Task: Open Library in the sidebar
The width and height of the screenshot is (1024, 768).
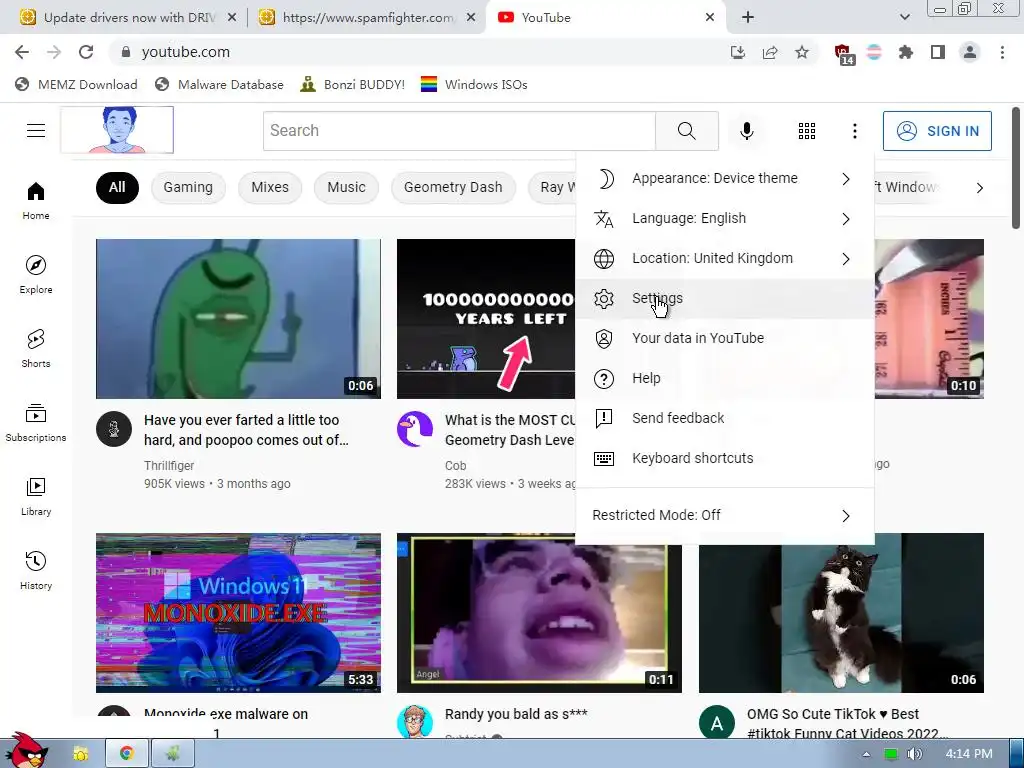Action: point(36,496)
